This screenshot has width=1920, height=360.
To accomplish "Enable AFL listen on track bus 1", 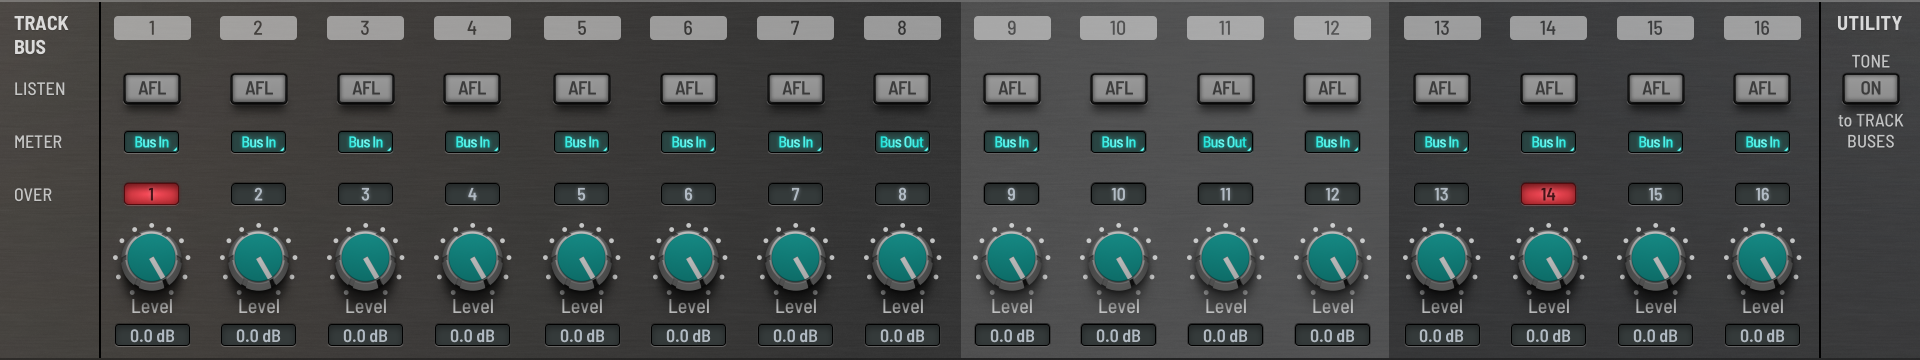I will tap(152, 89).
